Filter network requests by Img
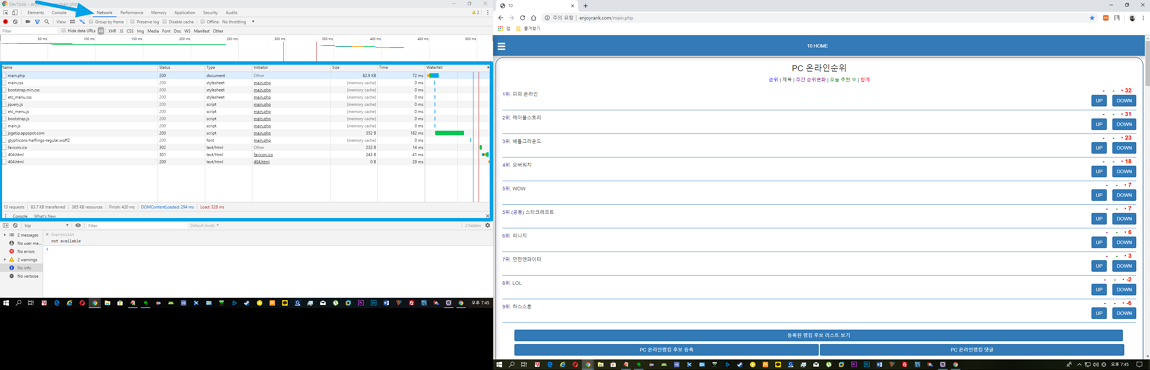 pos(141,31)
